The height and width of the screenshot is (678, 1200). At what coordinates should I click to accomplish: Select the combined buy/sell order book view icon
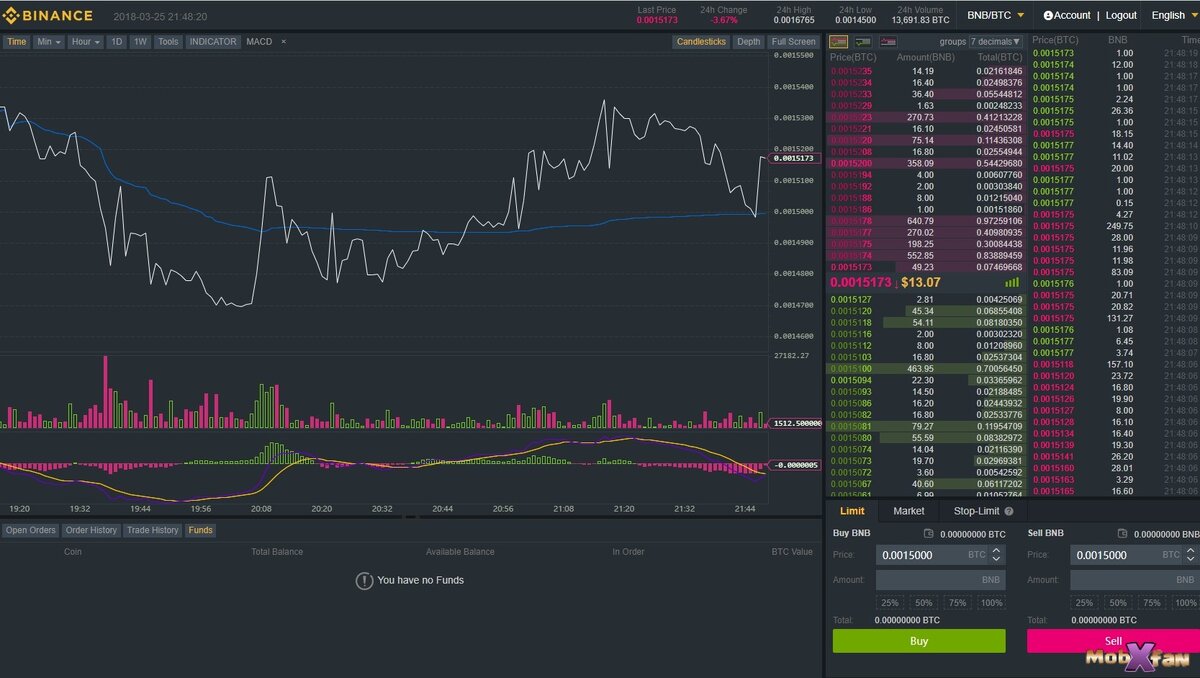pyautogui.click(x=838, y=42)
